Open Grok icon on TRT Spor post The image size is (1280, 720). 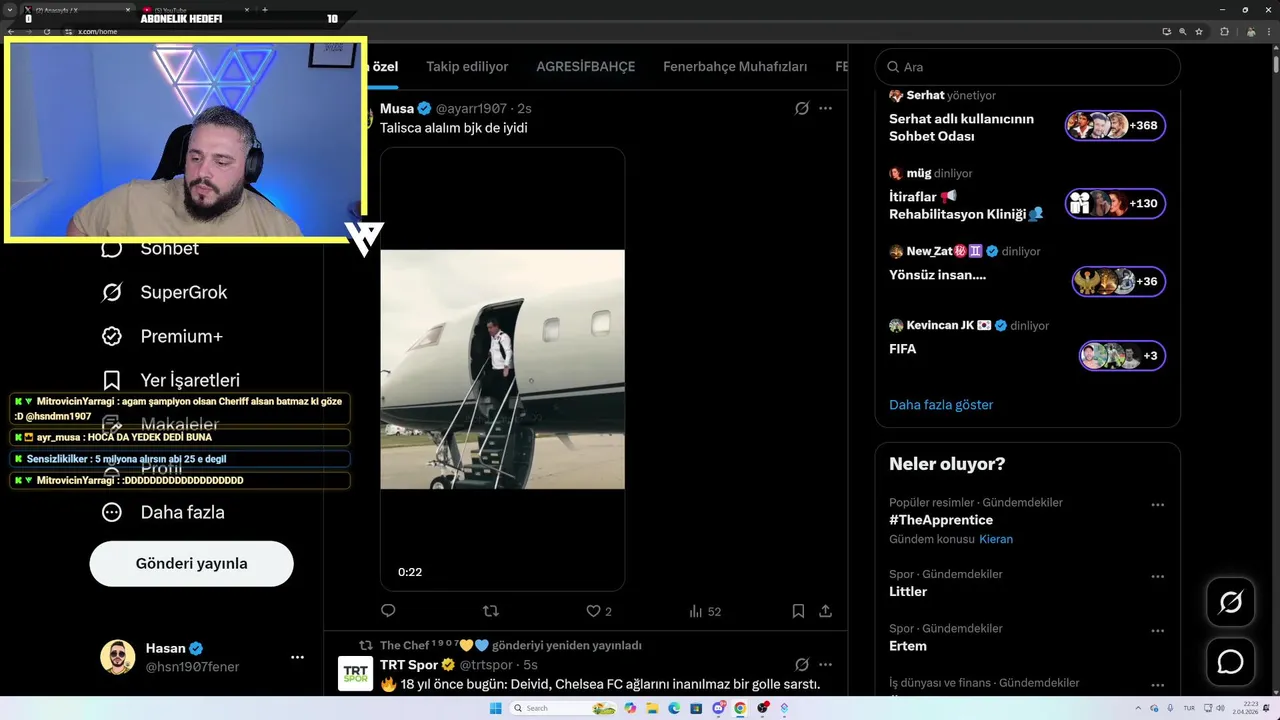point(801,664)
